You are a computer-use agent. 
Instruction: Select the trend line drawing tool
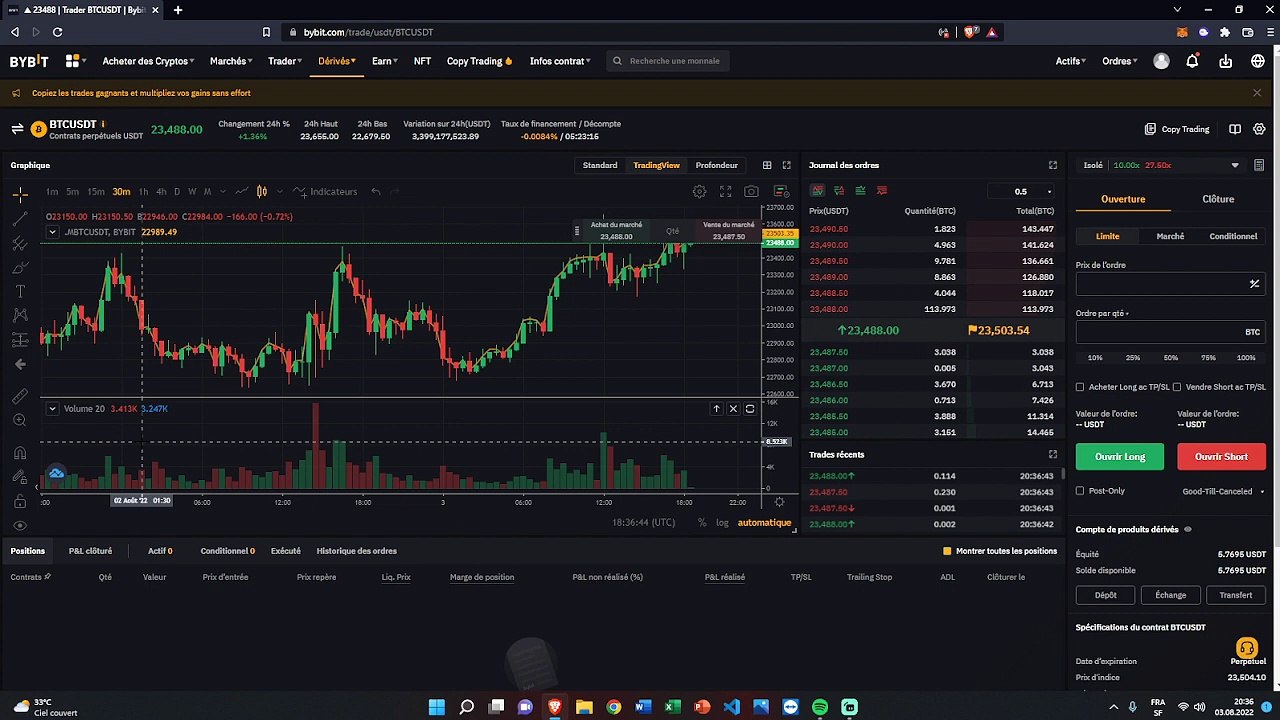click(20, 219)
